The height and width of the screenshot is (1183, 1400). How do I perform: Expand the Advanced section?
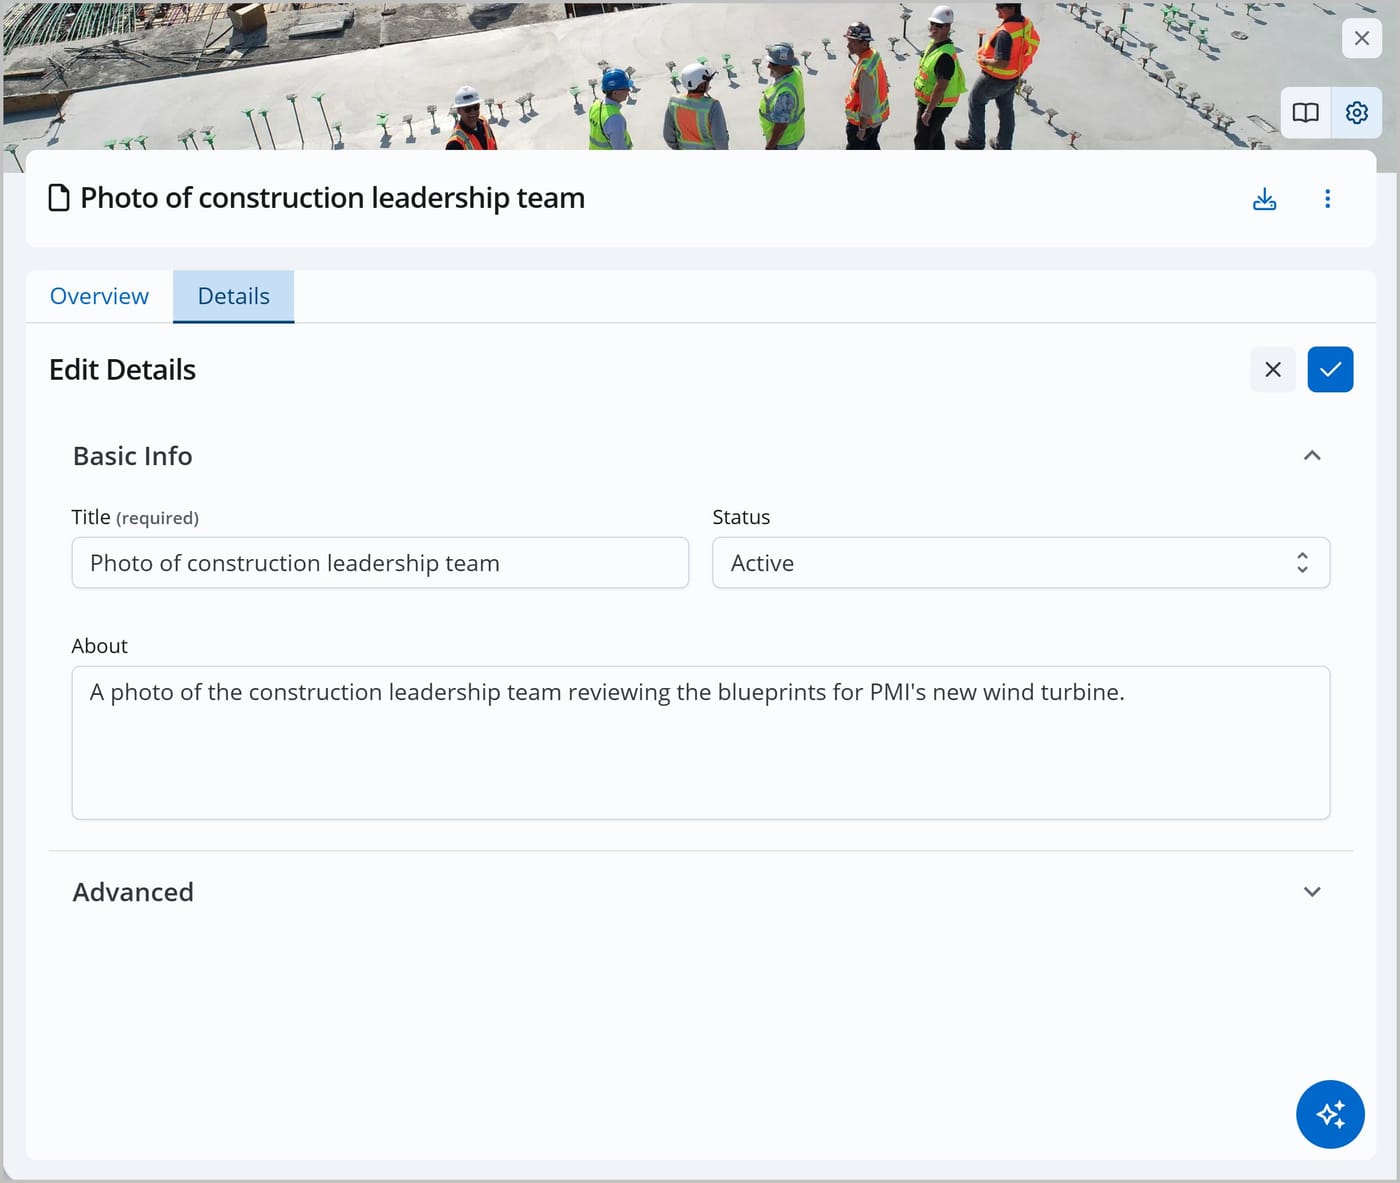pos(1312,892)
